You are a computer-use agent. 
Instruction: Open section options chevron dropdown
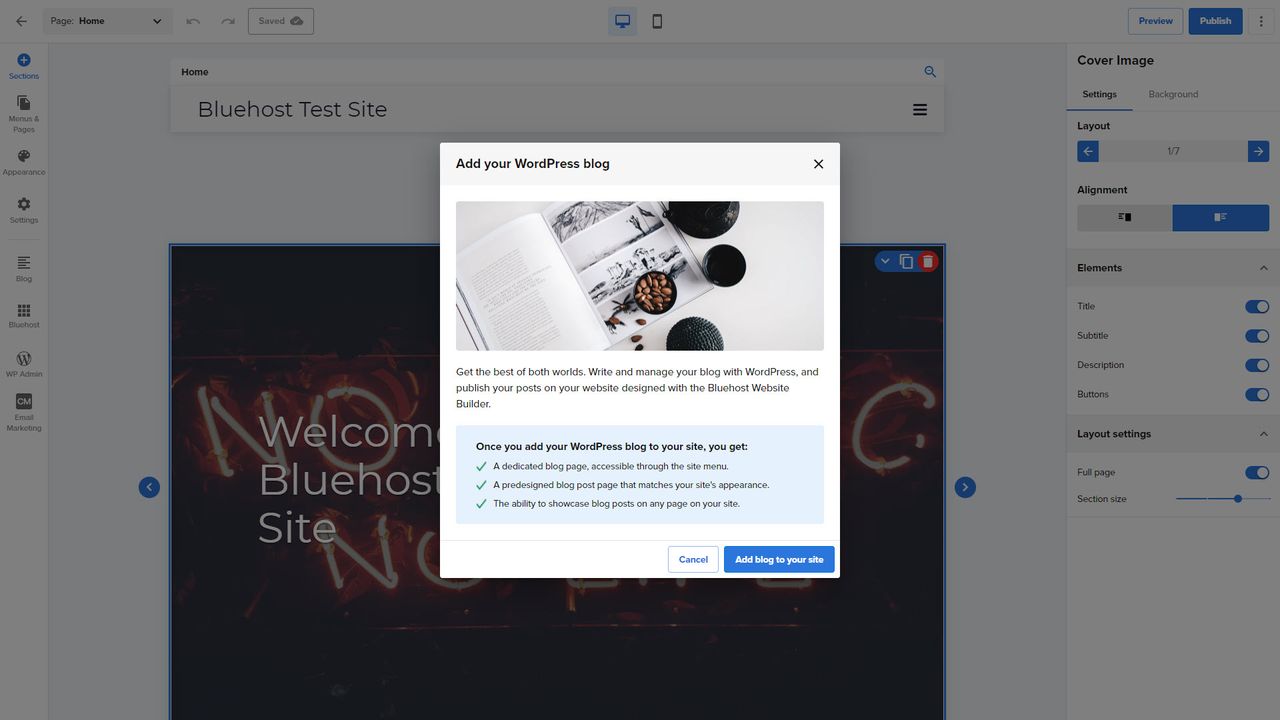tap(885, 261)
